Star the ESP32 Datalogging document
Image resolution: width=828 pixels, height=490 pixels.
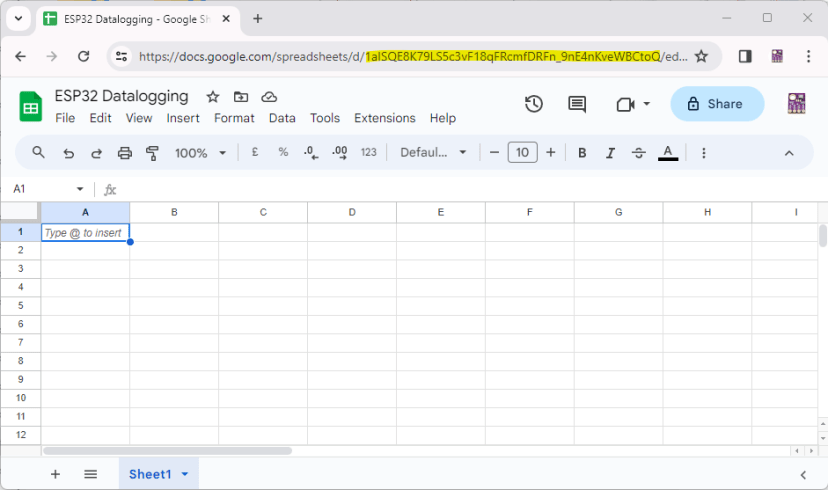click(213, 97)
